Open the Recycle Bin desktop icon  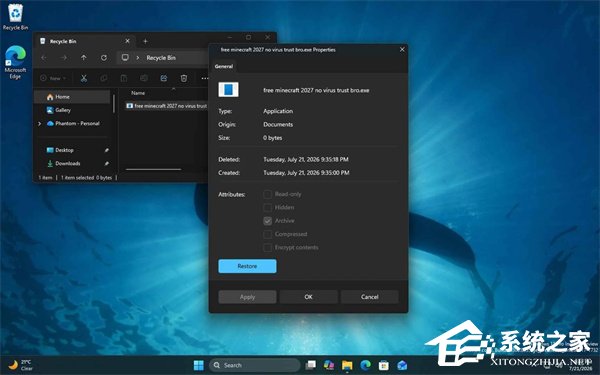(x=15, y=17)
